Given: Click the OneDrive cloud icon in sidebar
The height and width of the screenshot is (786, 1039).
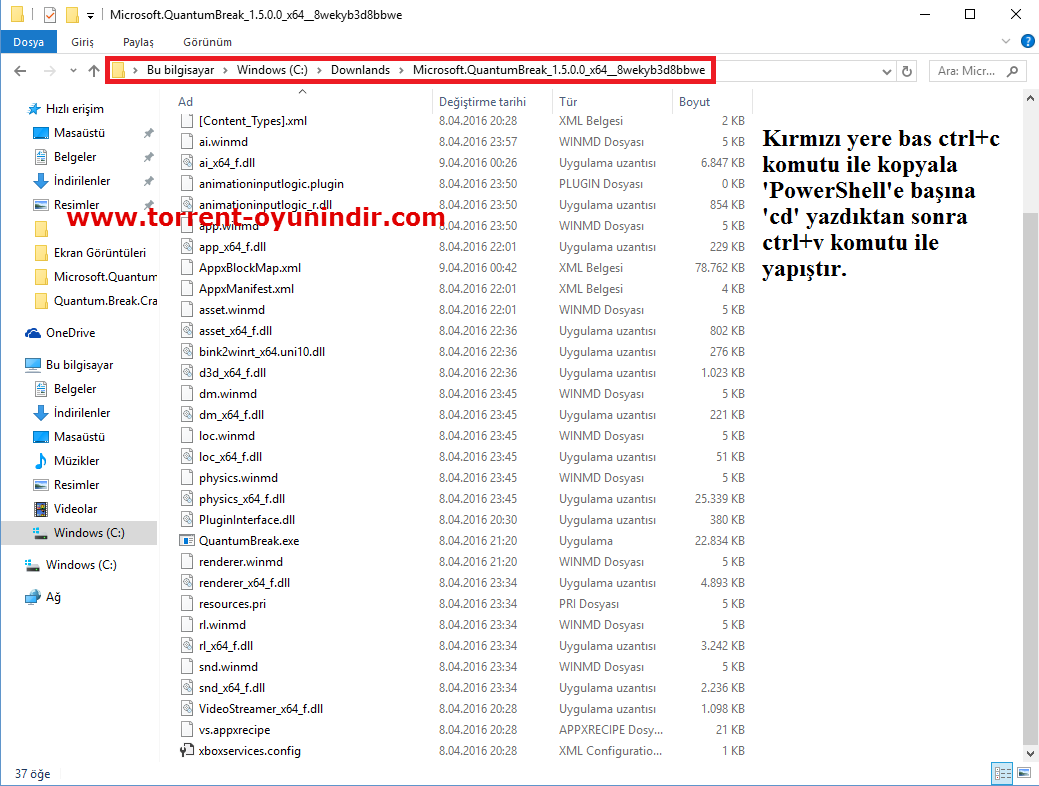Looking at the screenshot, I should tap(33, 333).
